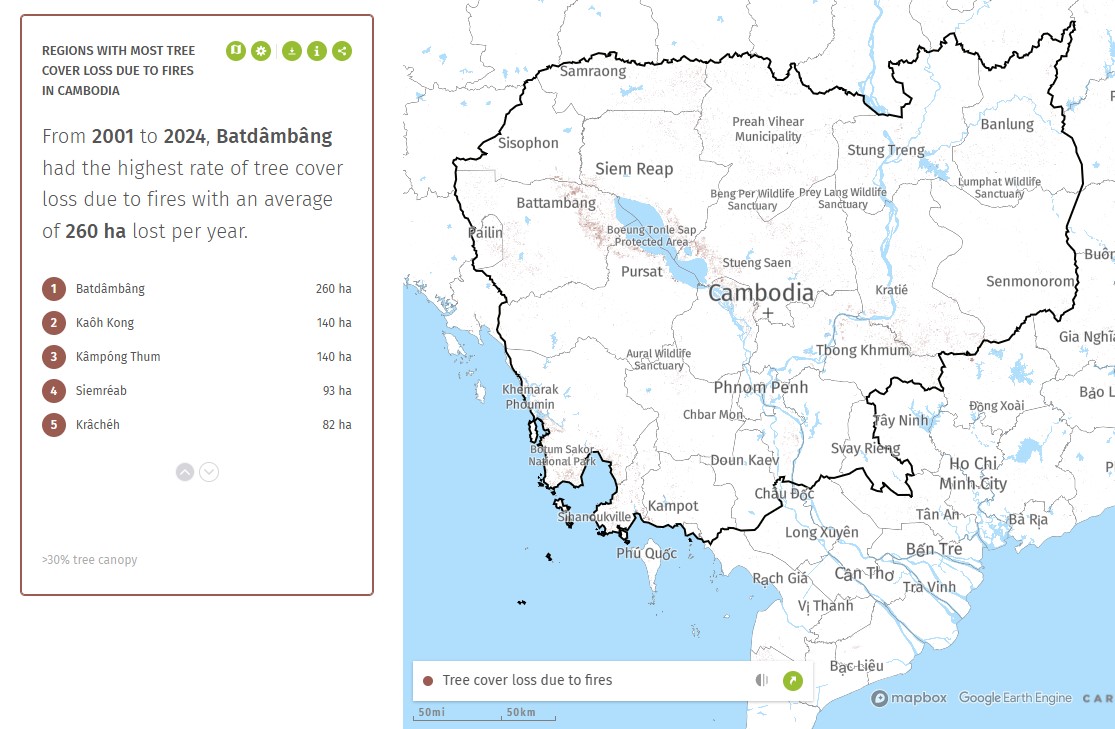The image size is (1115, 729).
Task: Open the Google Earth Engine attribution link
Action: (x=1015, y=698)
